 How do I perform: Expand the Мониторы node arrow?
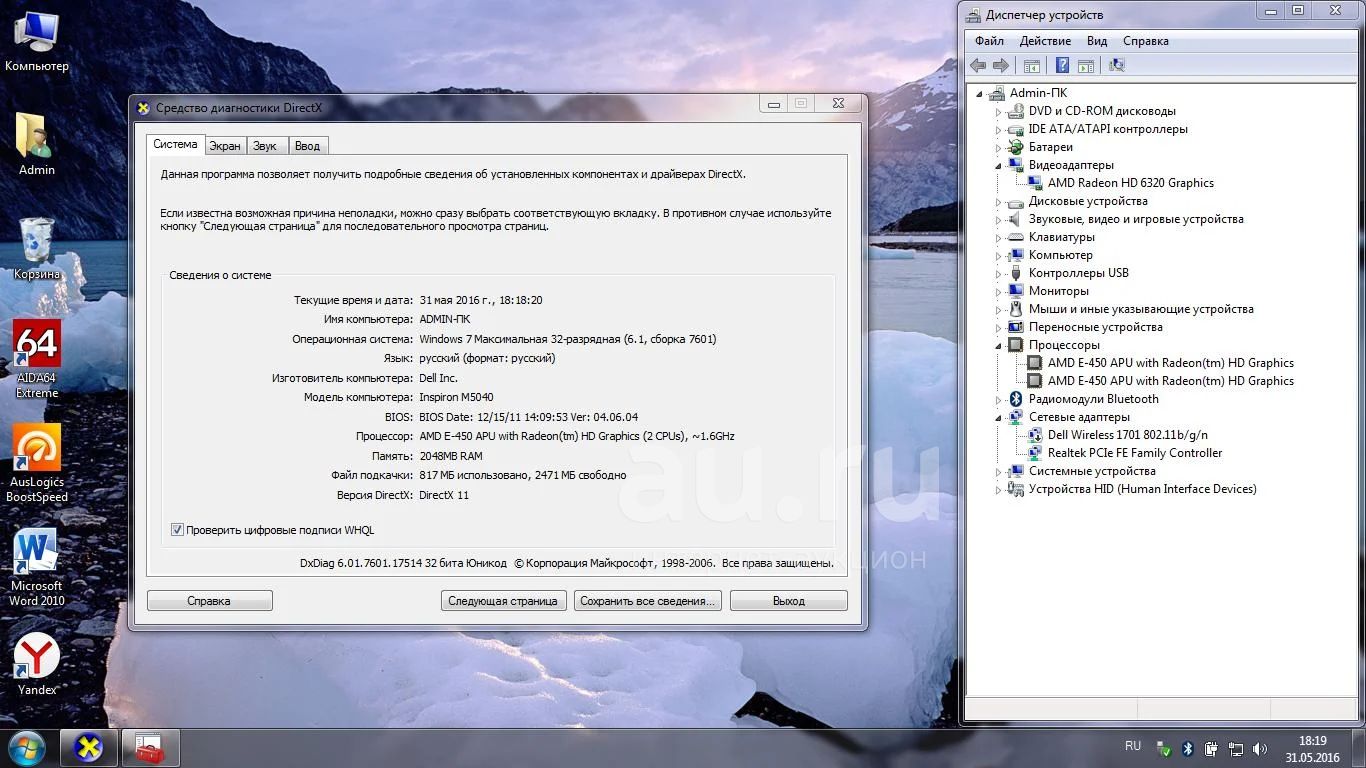point(998,291)
